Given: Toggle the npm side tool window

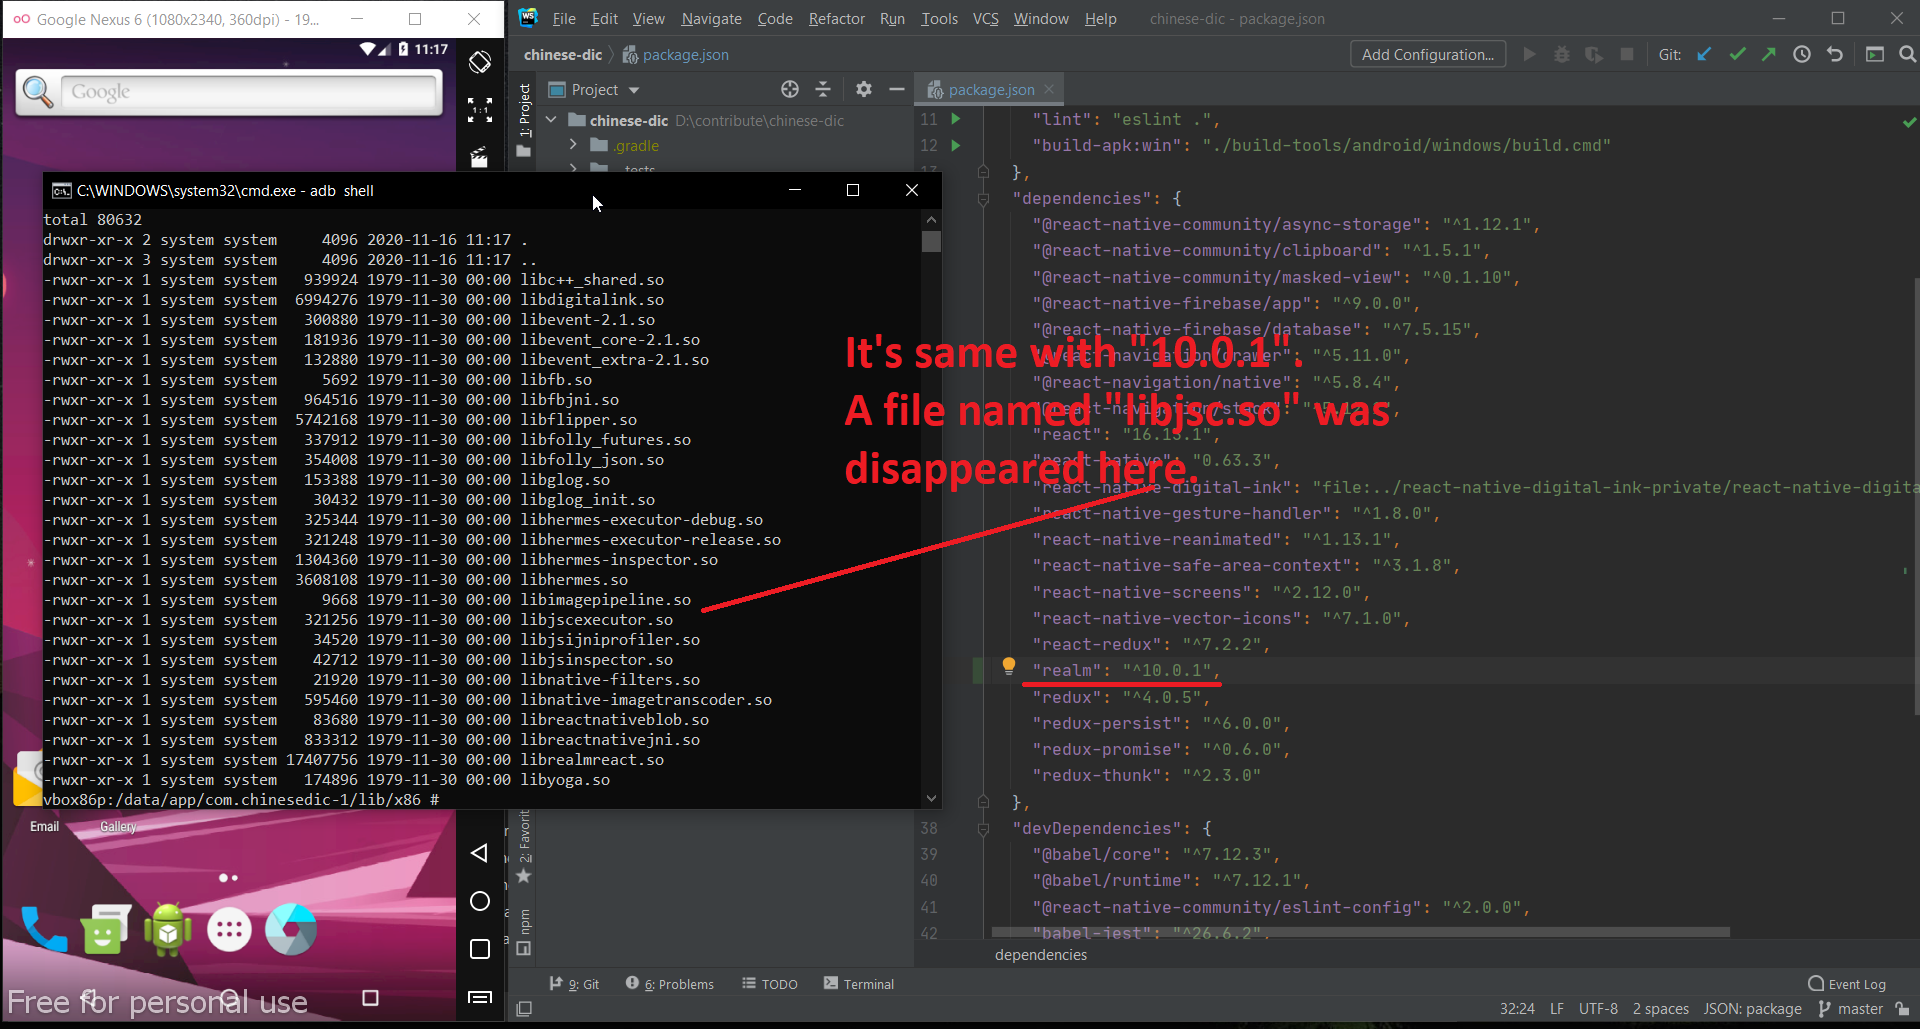Looking at the screenshot, I should click(x=524, y=931).
